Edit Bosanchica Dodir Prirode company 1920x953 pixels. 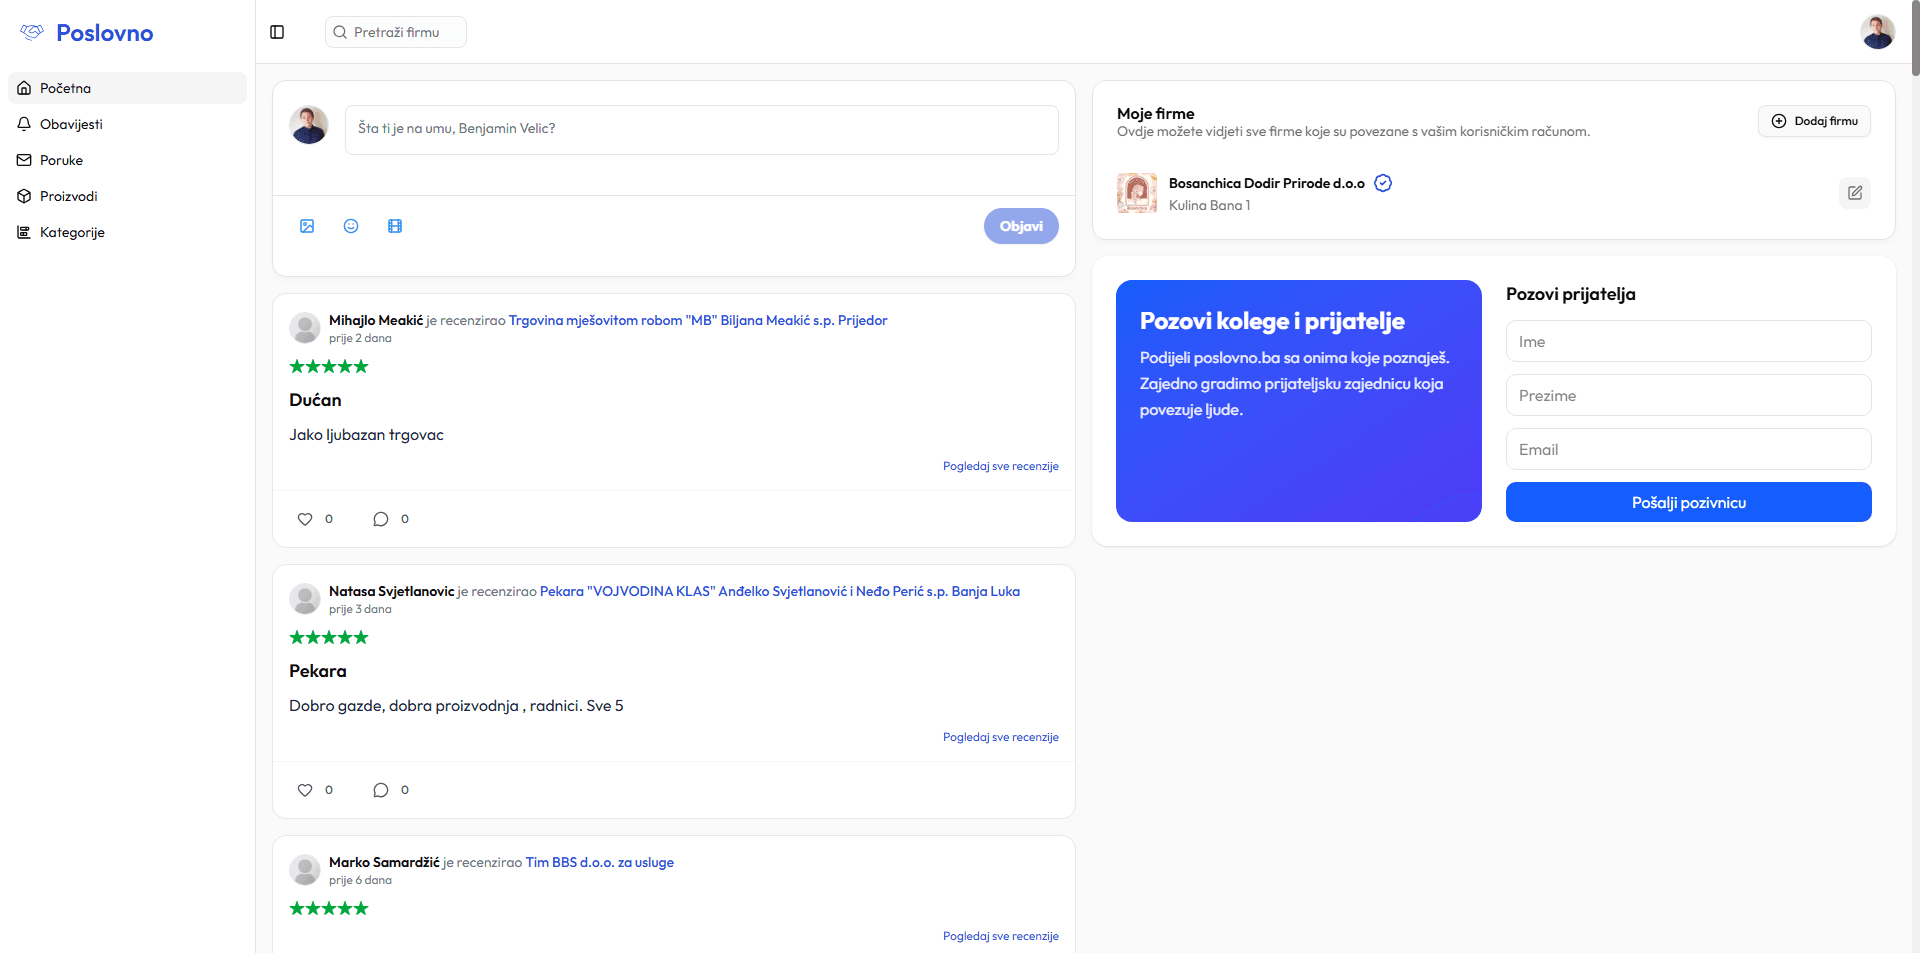pos(1855,193)
